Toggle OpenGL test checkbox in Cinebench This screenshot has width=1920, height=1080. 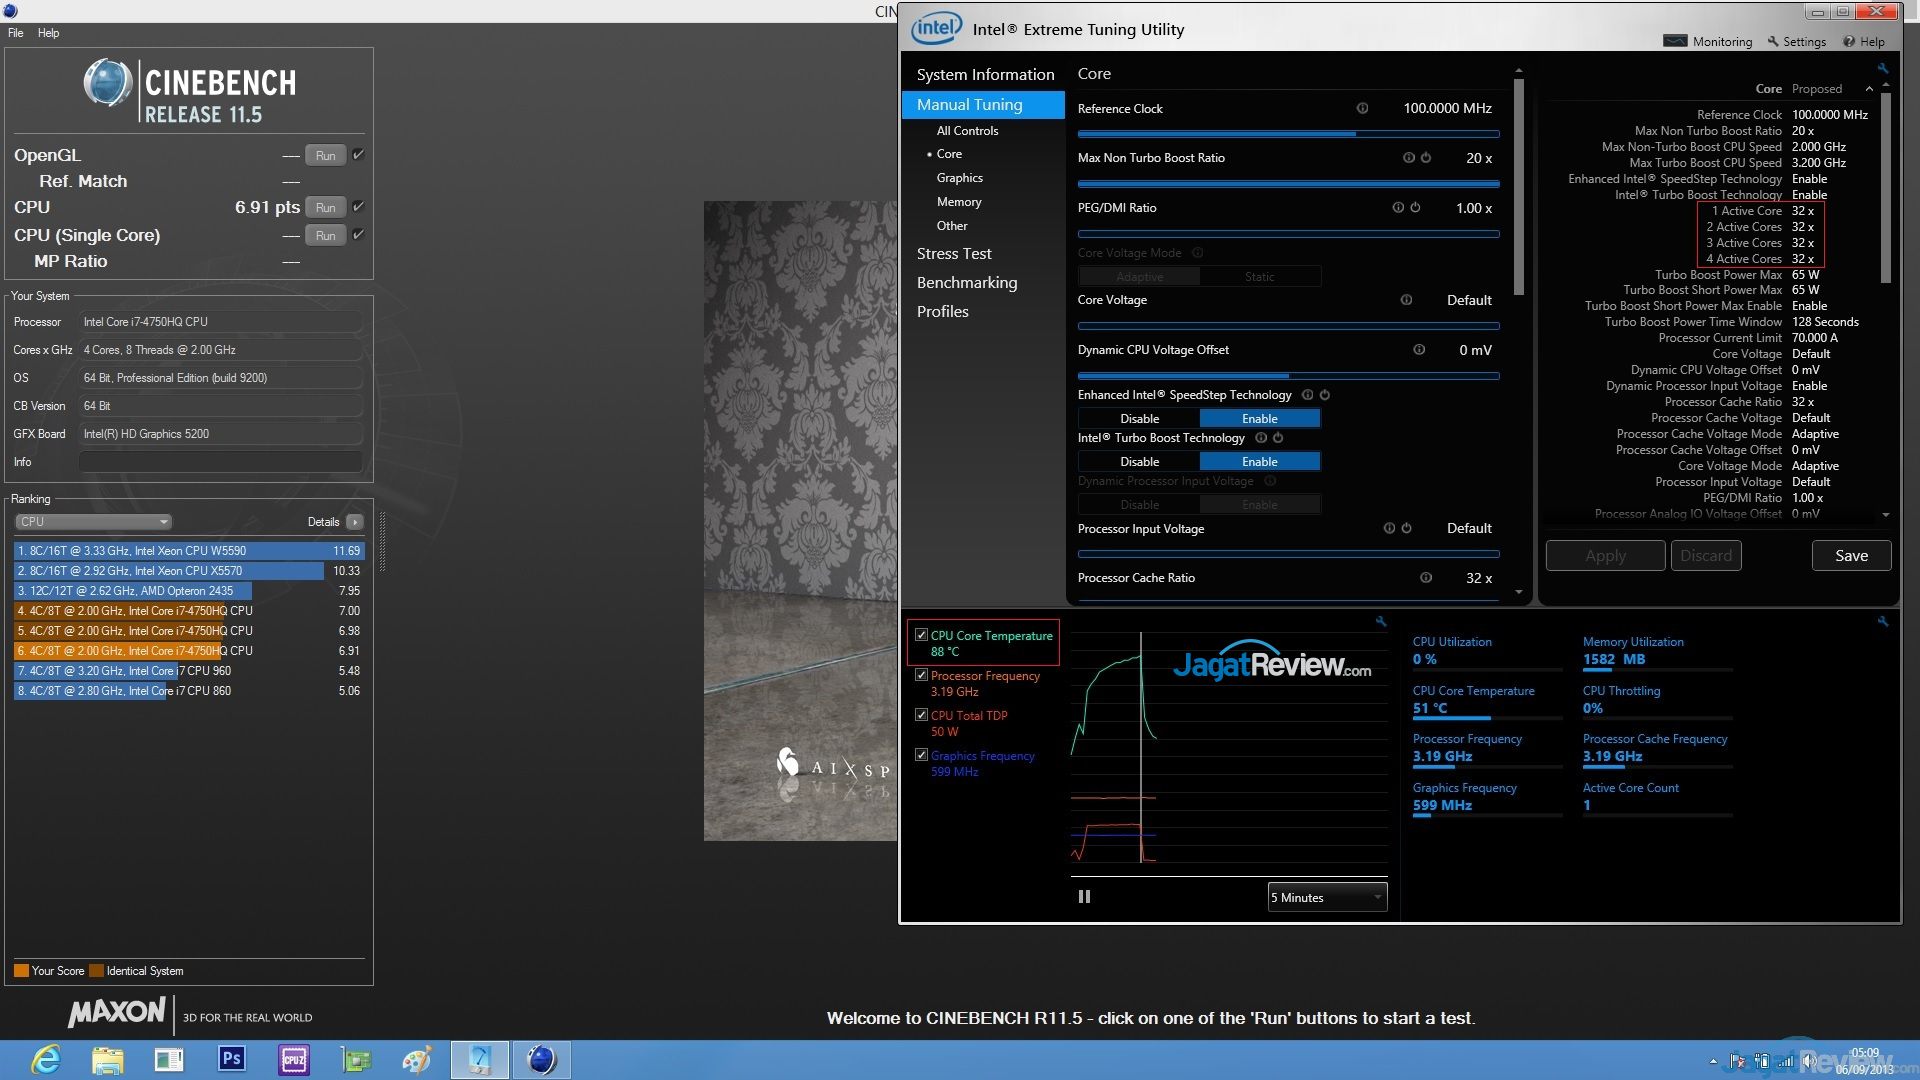[x=358, y=155]
